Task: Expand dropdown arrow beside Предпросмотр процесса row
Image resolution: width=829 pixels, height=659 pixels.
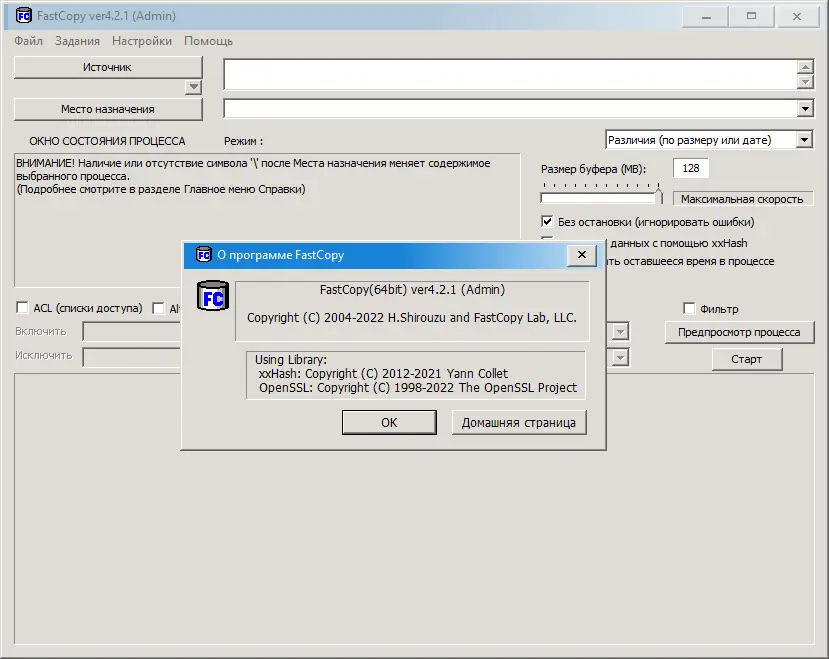Action: [x=620, y=332]
